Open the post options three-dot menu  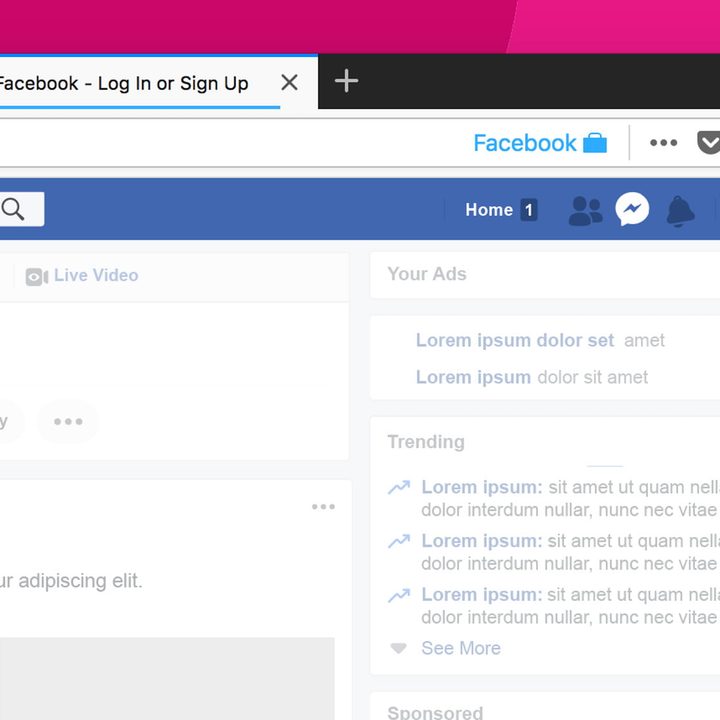323,507
